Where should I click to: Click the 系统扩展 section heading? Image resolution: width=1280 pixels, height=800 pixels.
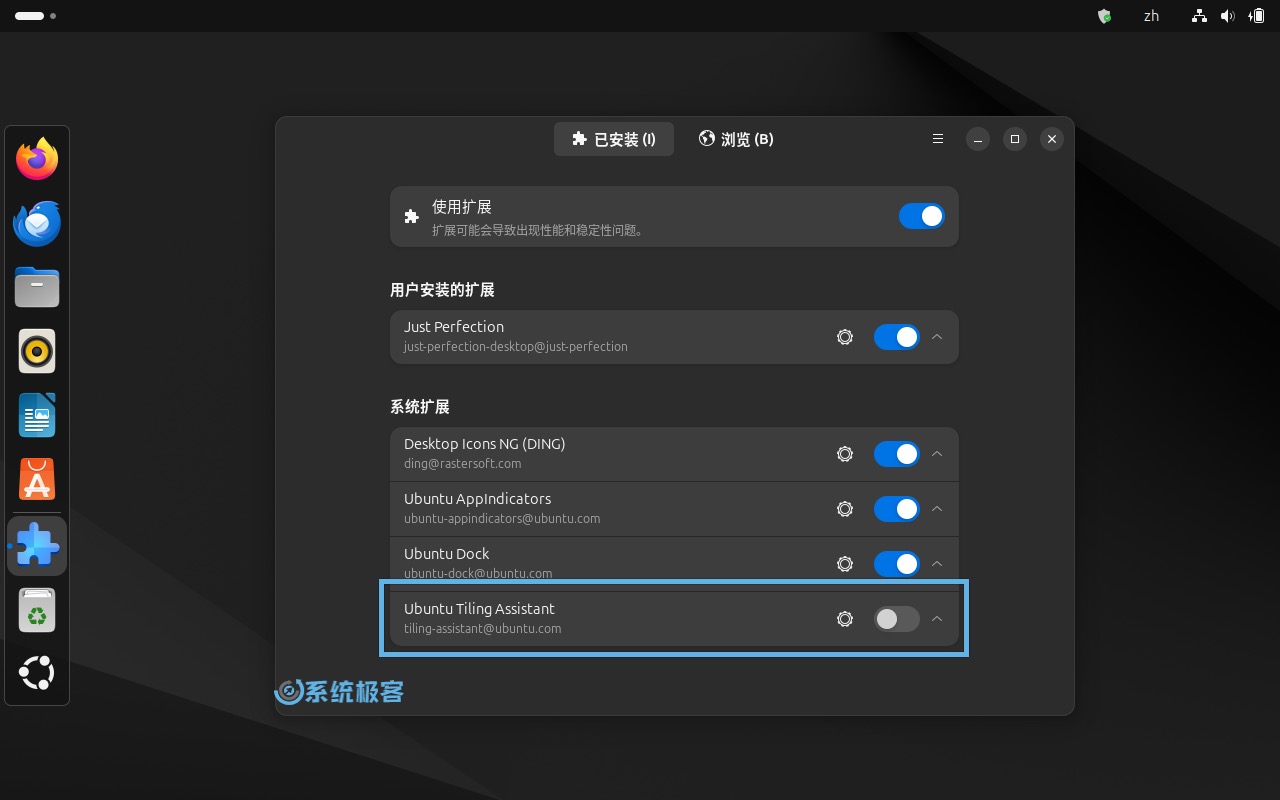[x=420, y=407]
